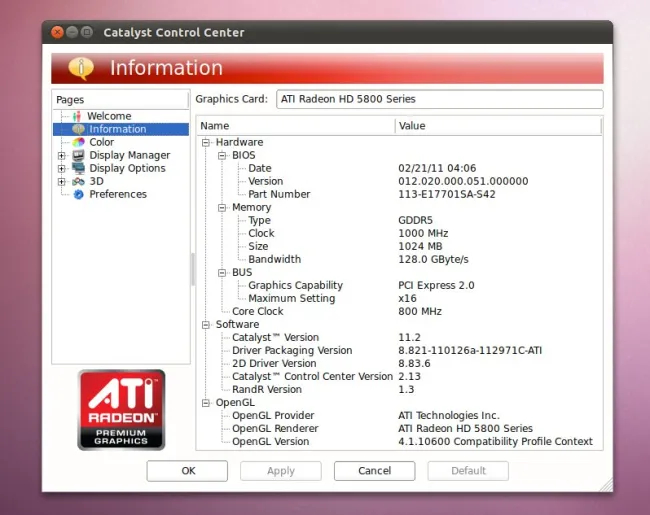Collapse the OpenGL section

tap(207, 403)
